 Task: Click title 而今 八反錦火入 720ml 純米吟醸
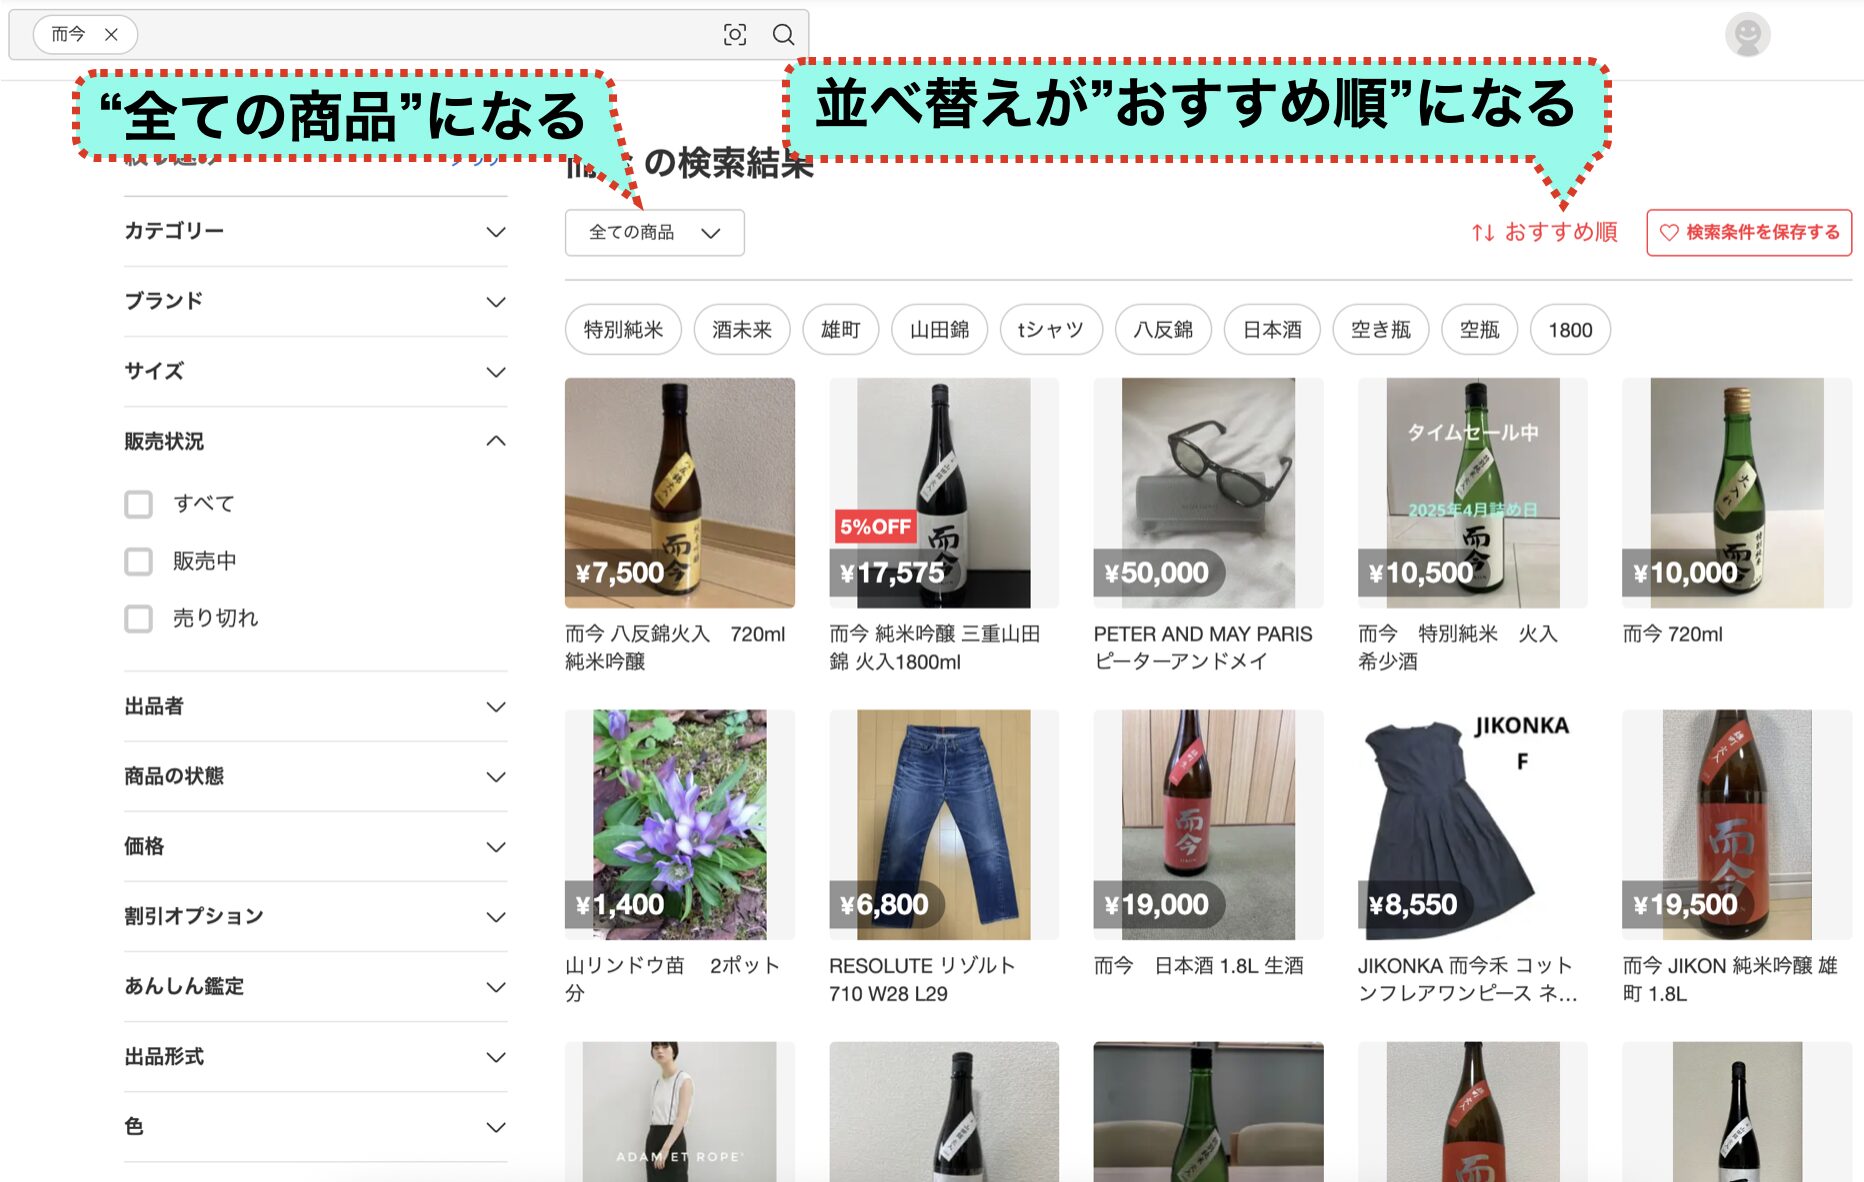click(675, 648)
